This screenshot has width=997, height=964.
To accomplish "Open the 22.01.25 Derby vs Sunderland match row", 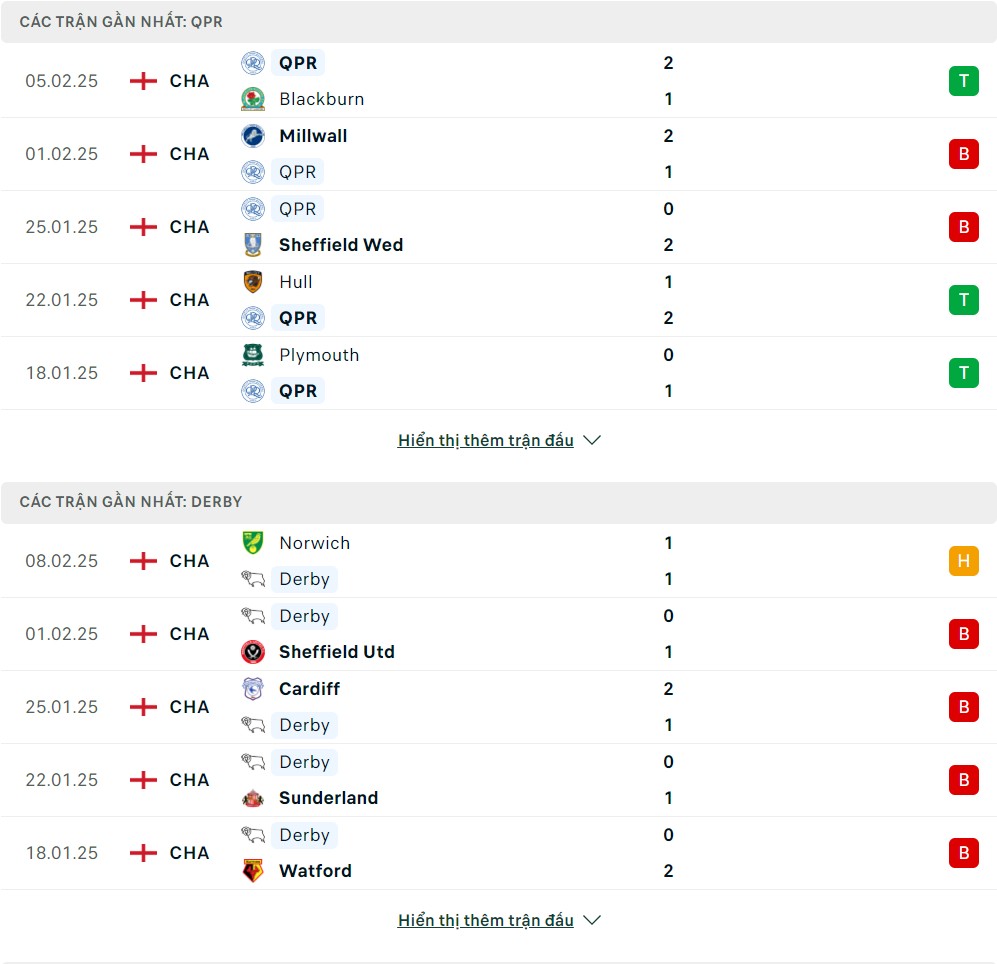I will point(498,780).
